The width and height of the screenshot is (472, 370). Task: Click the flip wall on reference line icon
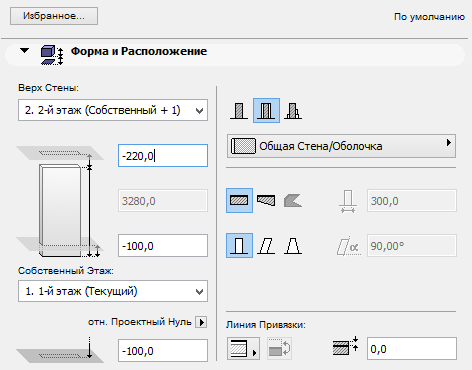point(279,349)
